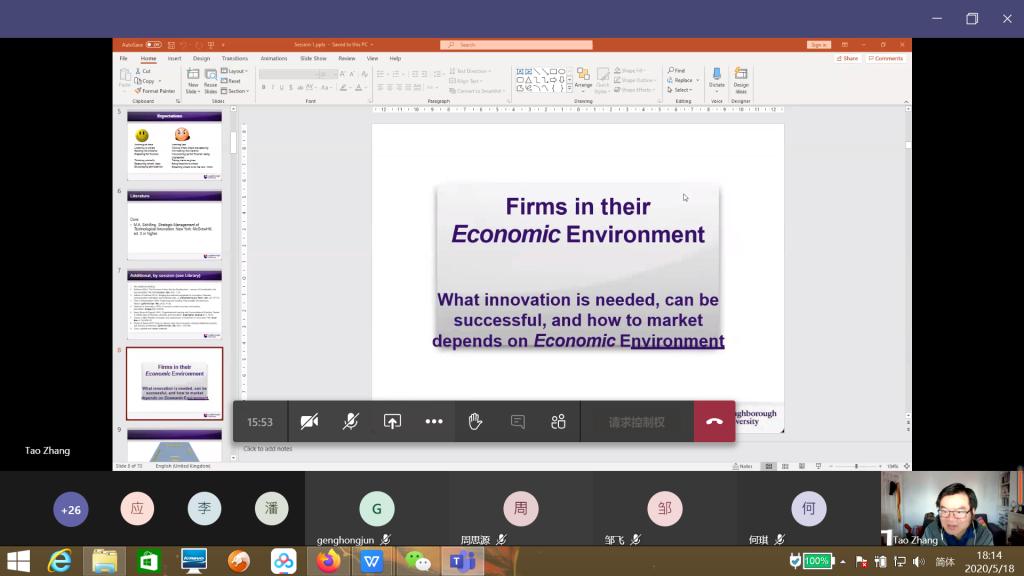The width and height of the screenshot is (1024, 576).
Task: Click the 请求控制权 request control button
Action: 637,422
